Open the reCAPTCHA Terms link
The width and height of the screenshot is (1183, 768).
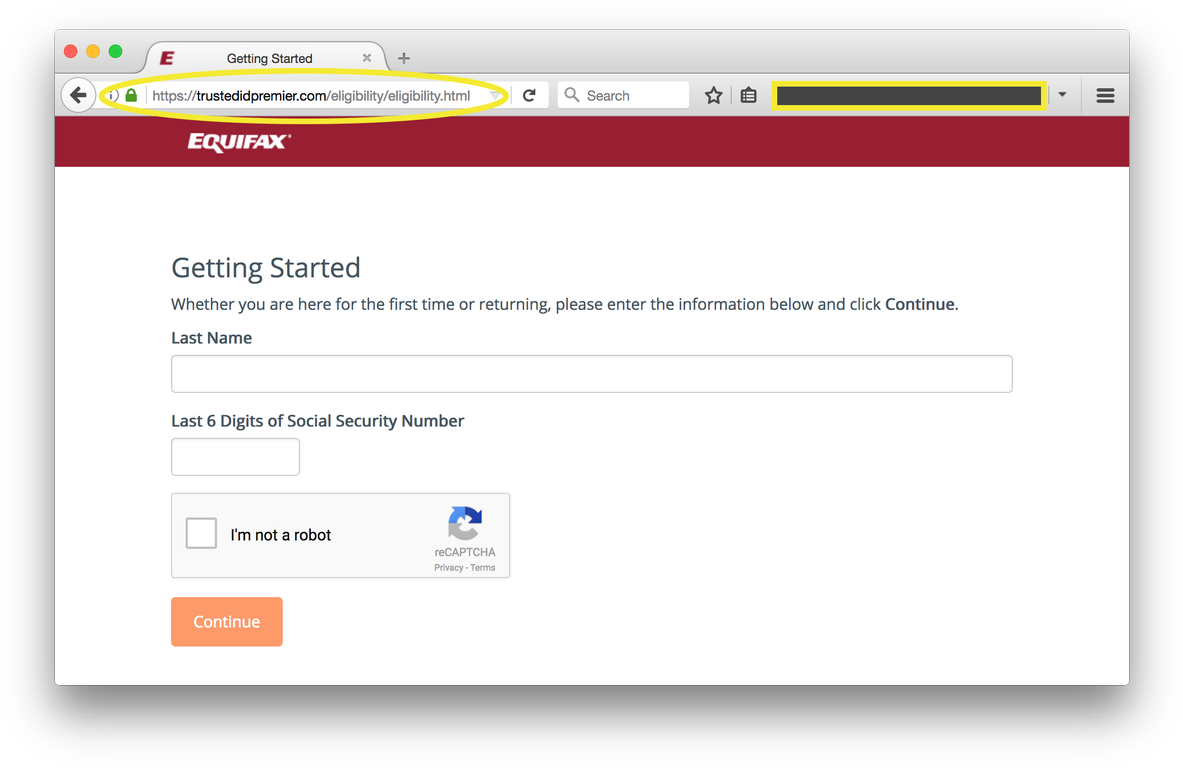[x=483, y=568]
